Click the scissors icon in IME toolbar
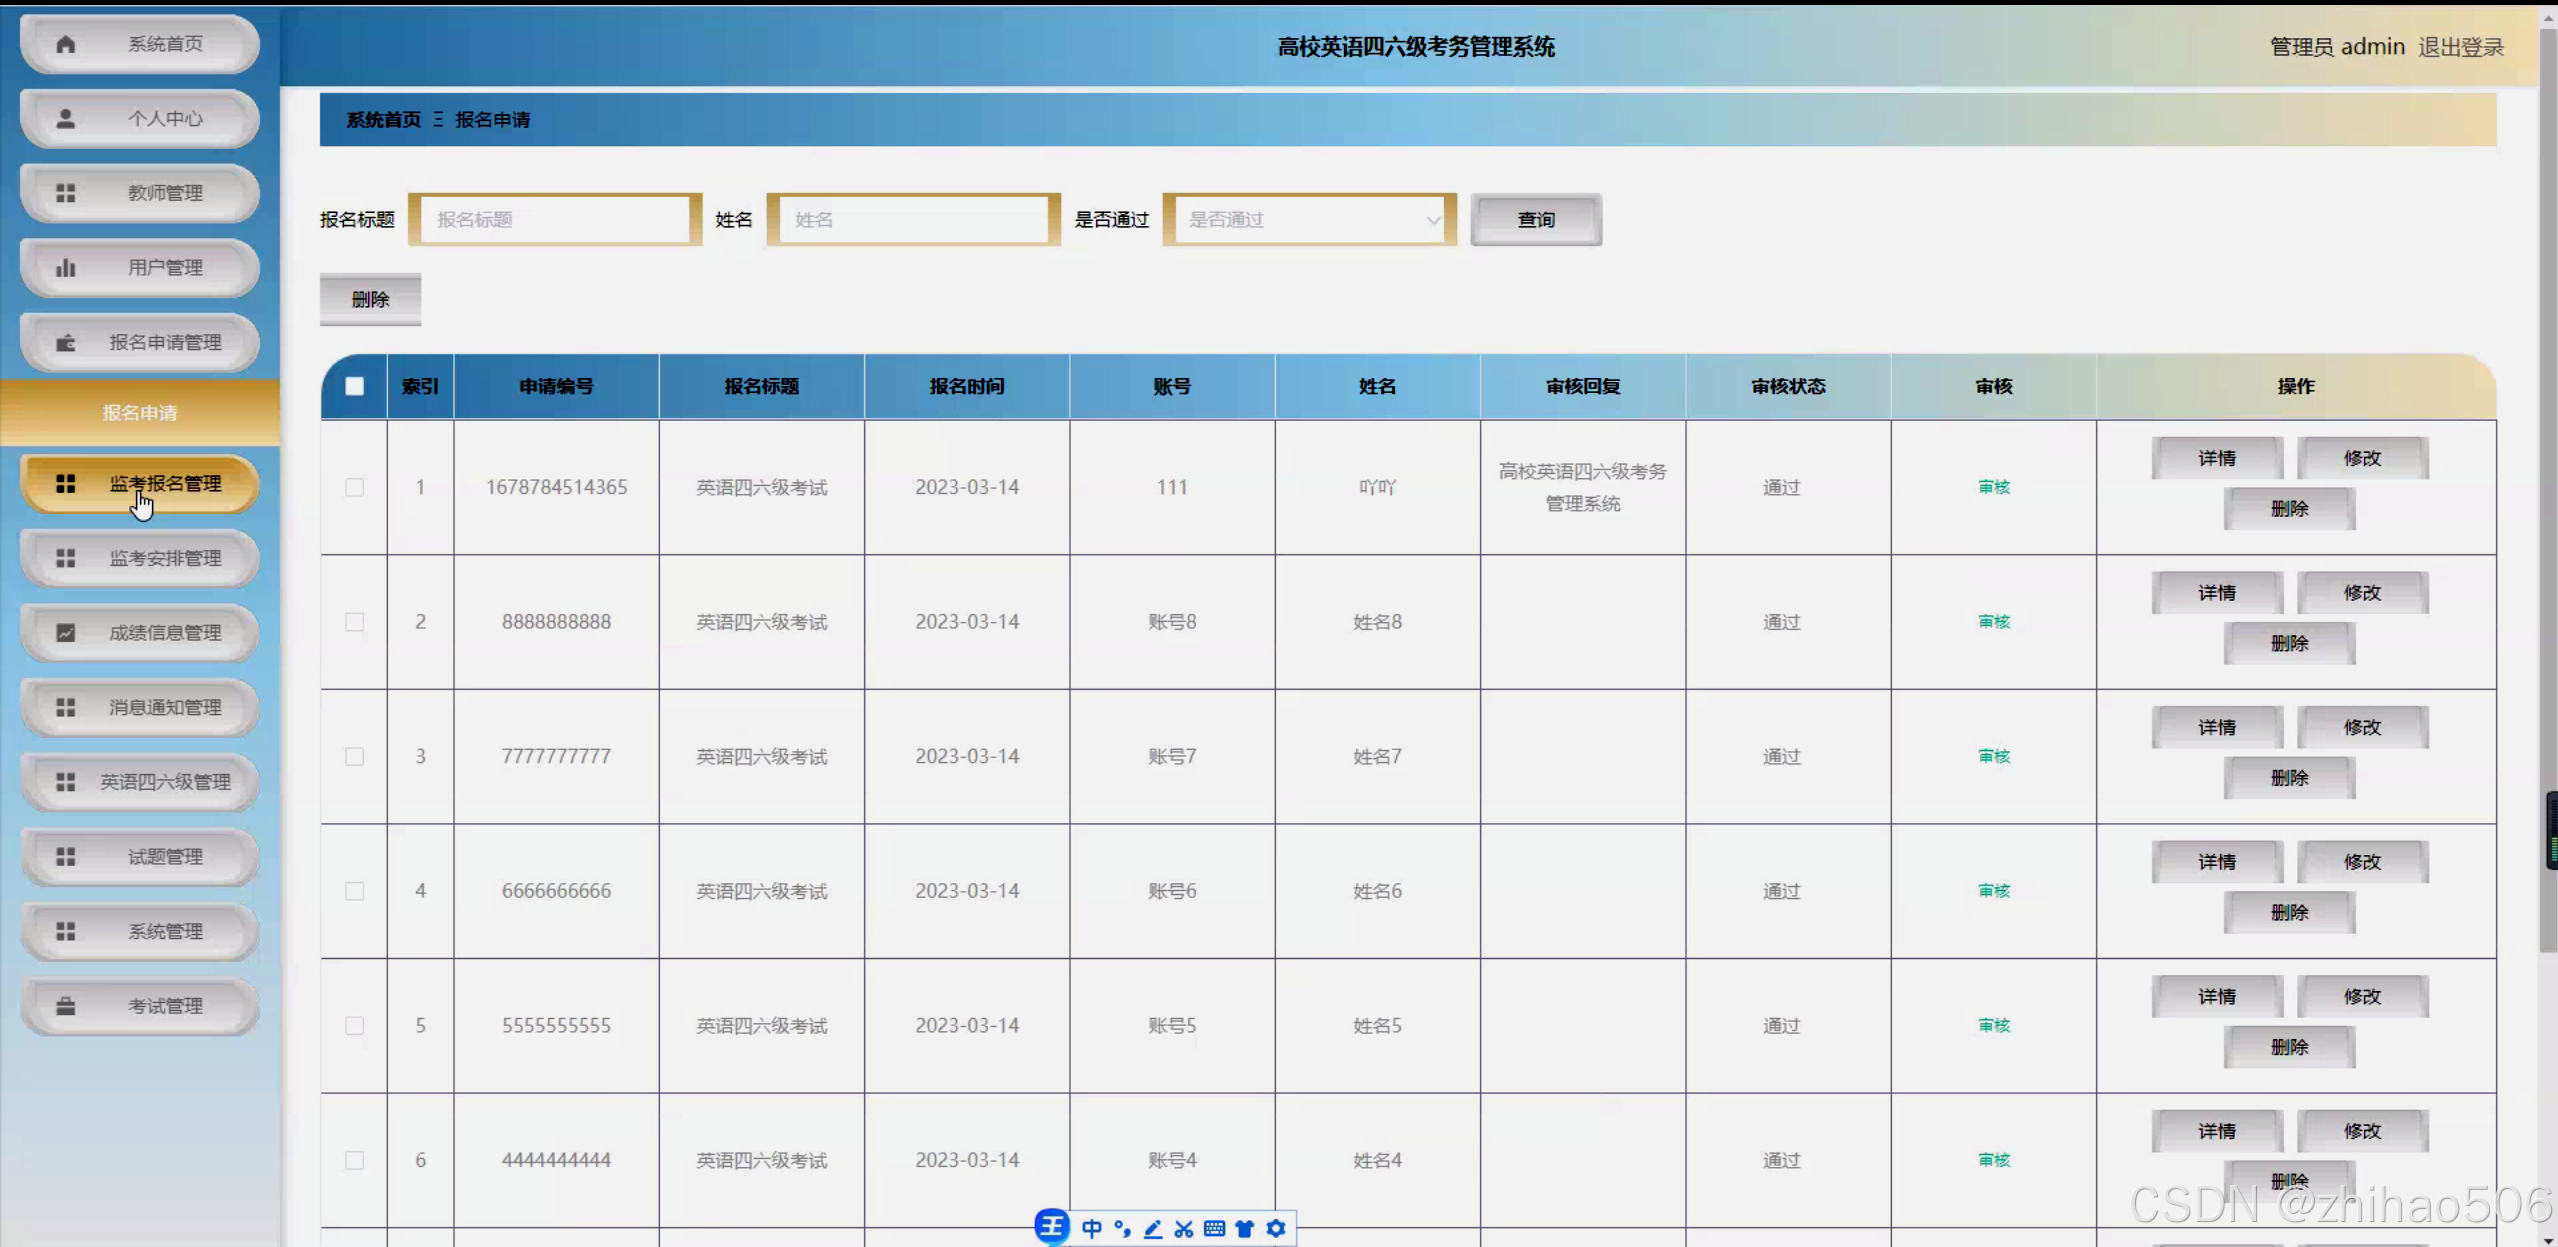 pyautogui.click(x=1184, y=1229)
